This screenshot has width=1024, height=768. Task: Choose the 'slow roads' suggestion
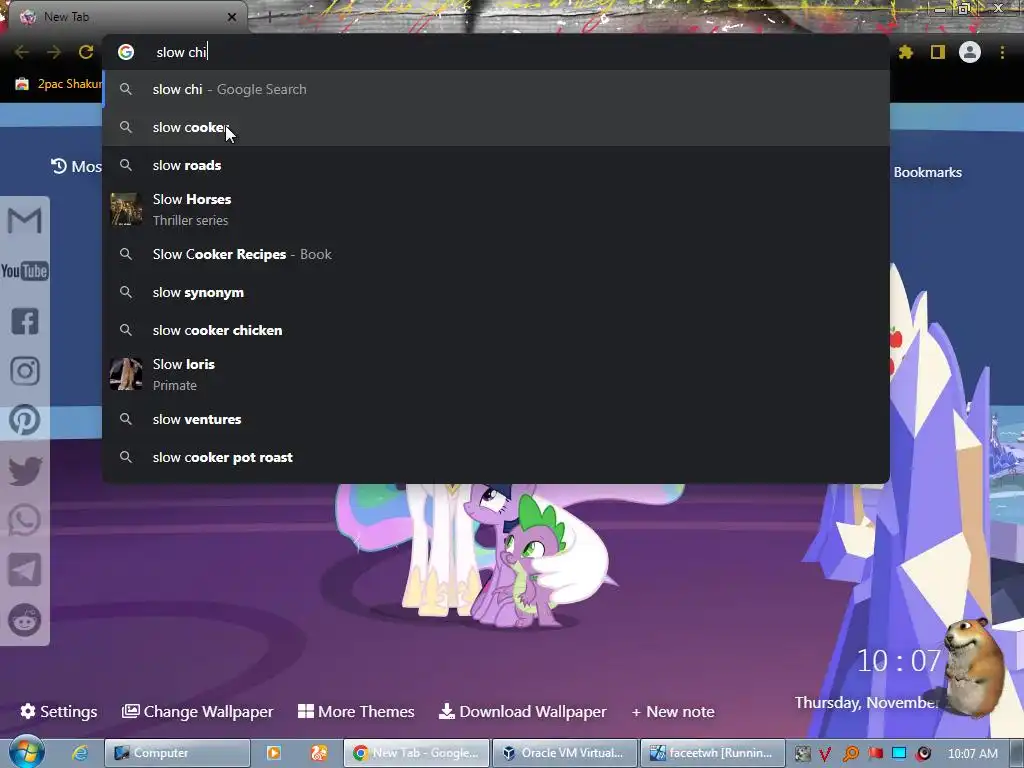(x=496, y=165)
